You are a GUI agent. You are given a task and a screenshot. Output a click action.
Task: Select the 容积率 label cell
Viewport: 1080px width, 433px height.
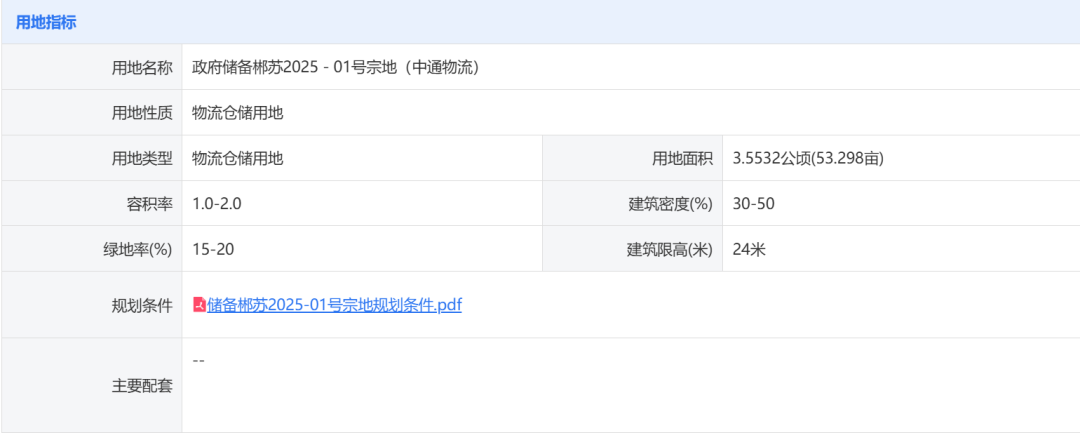tap(152, 204)
